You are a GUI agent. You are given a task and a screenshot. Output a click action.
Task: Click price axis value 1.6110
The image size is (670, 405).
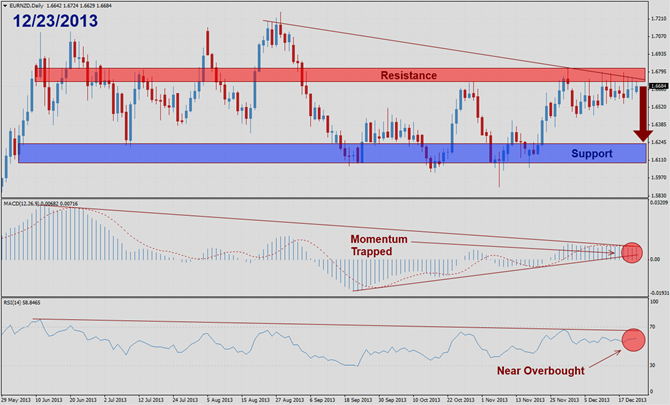tap(658, 160)
